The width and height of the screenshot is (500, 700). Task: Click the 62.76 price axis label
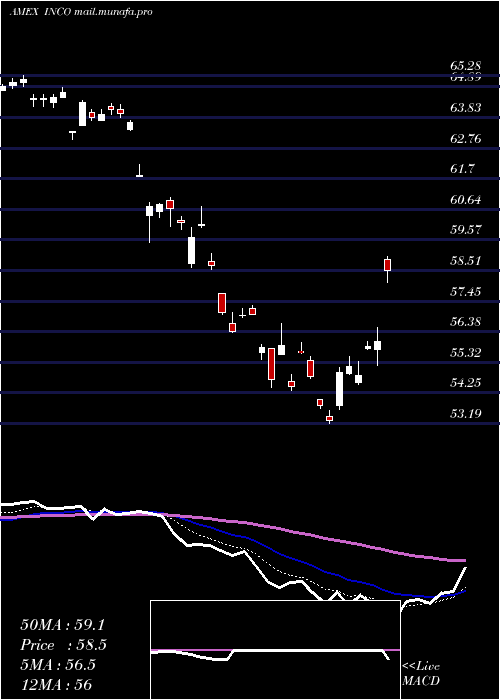466,138
